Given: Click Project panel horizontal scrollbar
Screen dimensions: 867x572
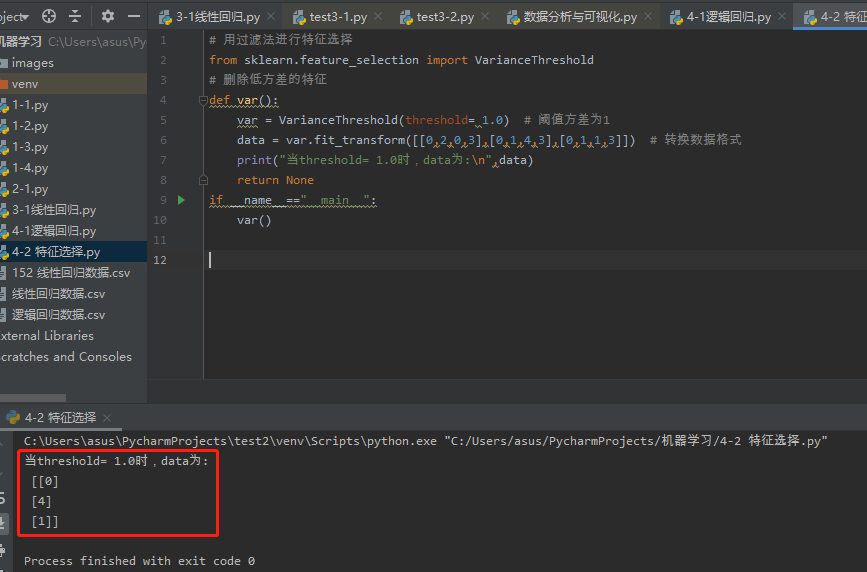Looking at the screenshot, I should (x=33, y=398).
